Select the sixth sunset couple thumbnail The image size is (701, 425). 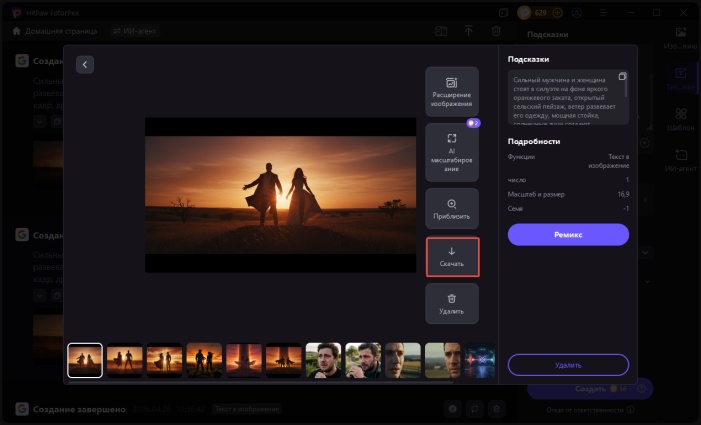point(283,360)
